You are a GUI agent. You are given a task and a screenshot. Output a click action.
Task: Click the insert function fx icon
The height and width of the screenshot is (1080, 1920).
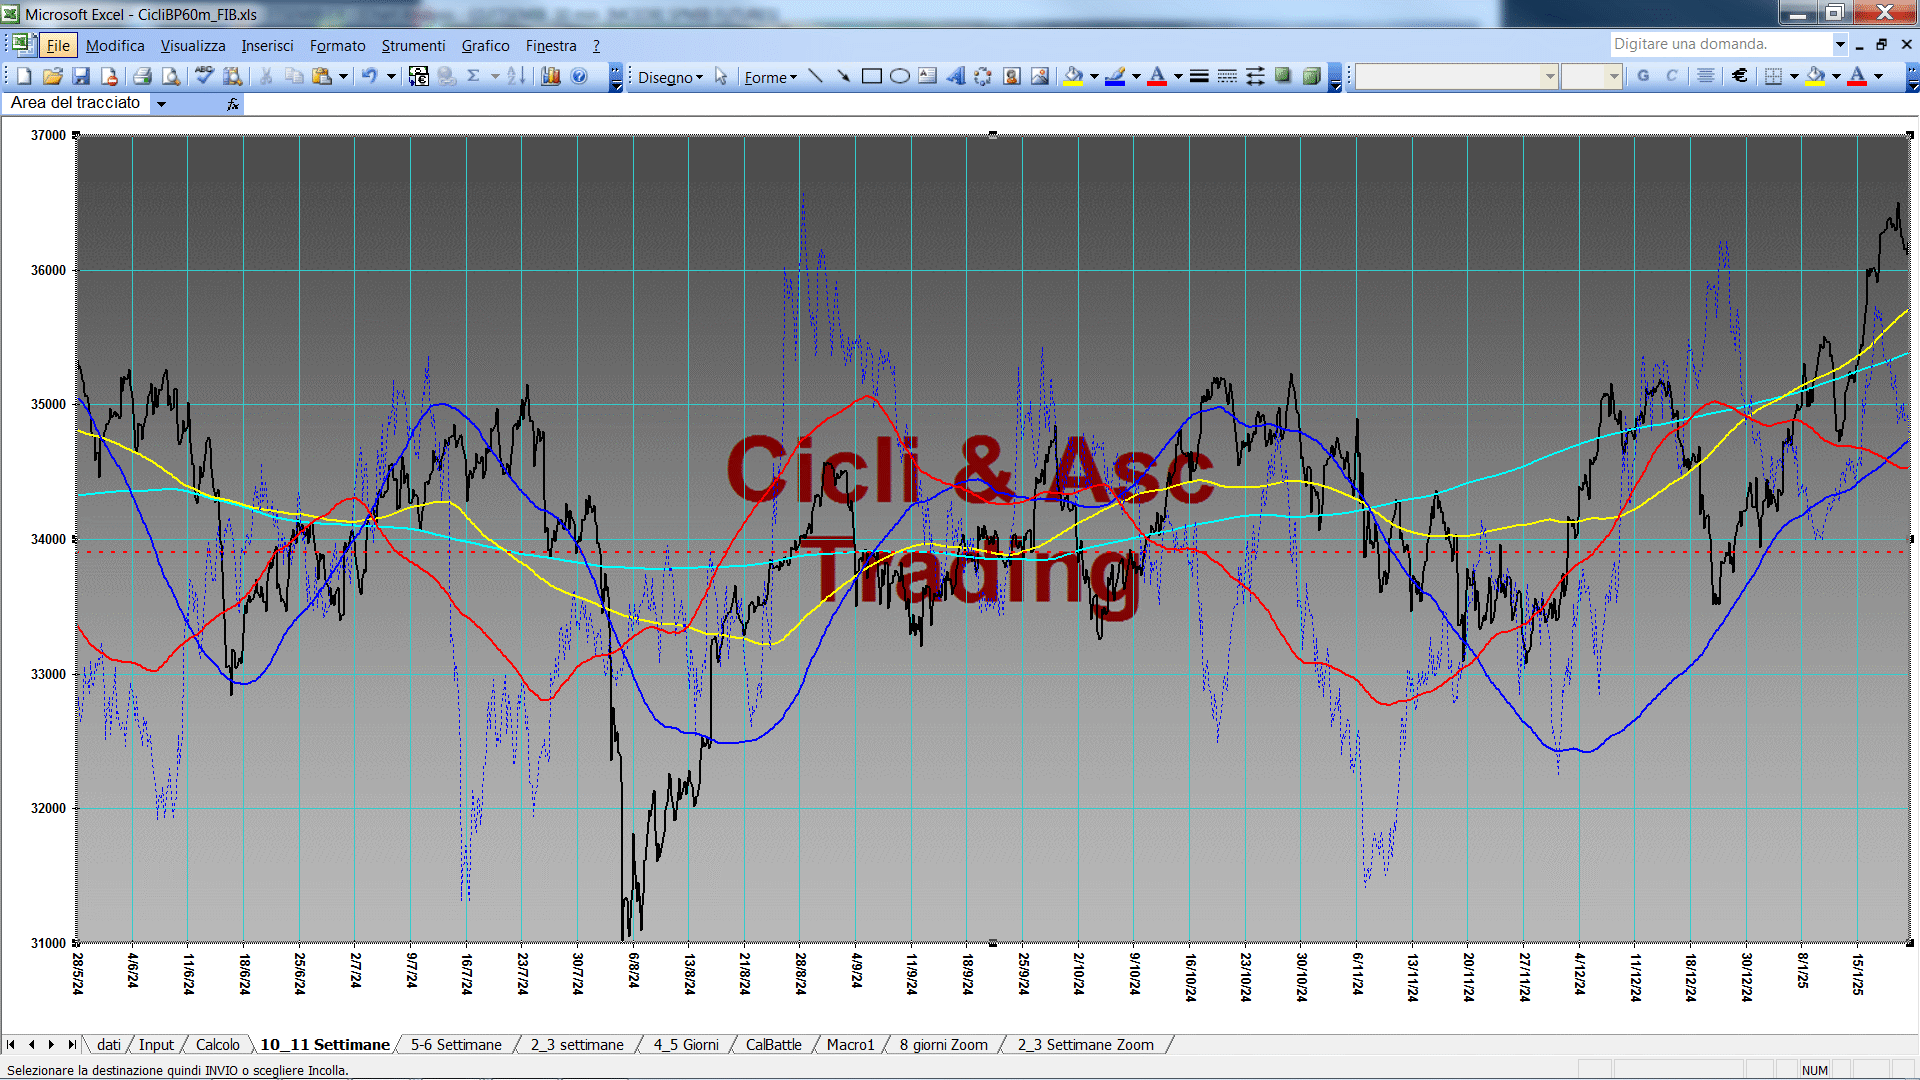232,104
